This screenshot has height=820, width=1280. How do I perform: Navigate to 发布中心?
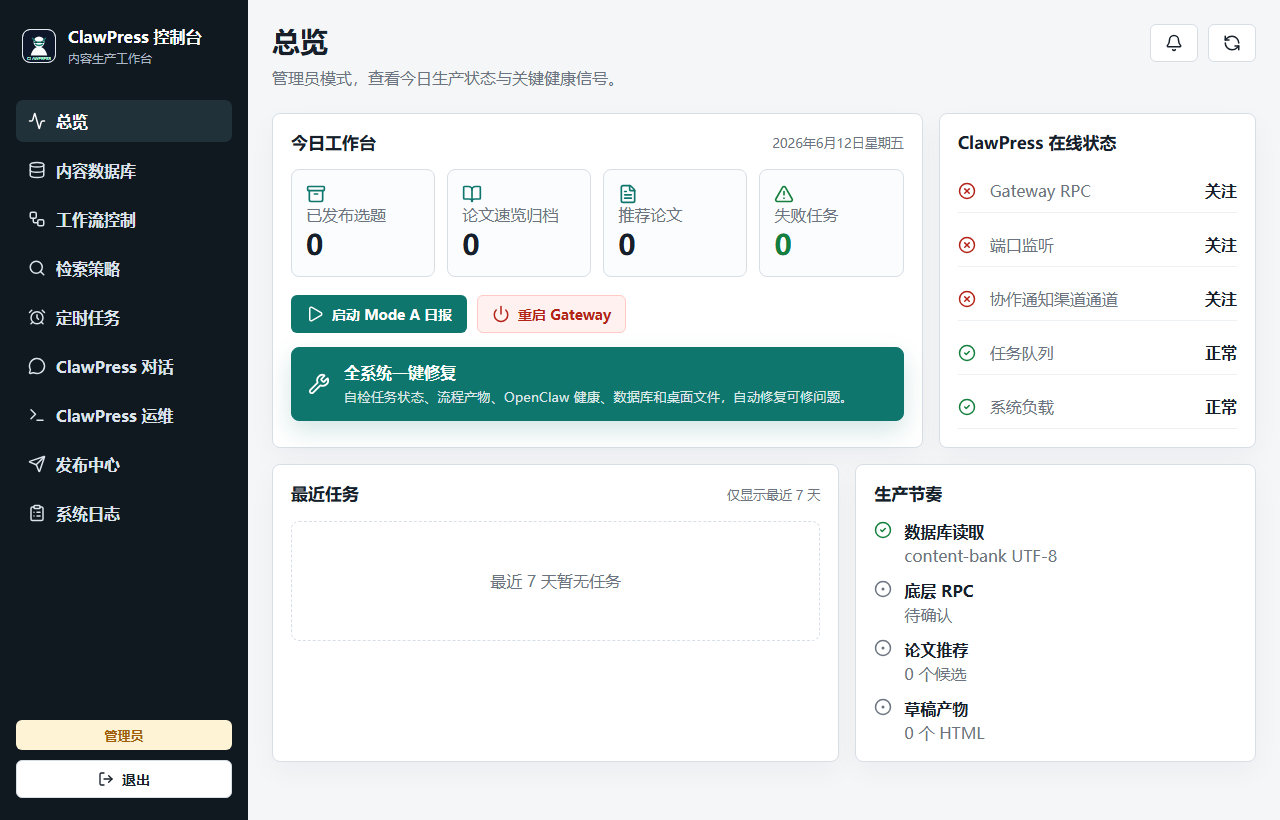pyautogui.click(x=124, y=464)
